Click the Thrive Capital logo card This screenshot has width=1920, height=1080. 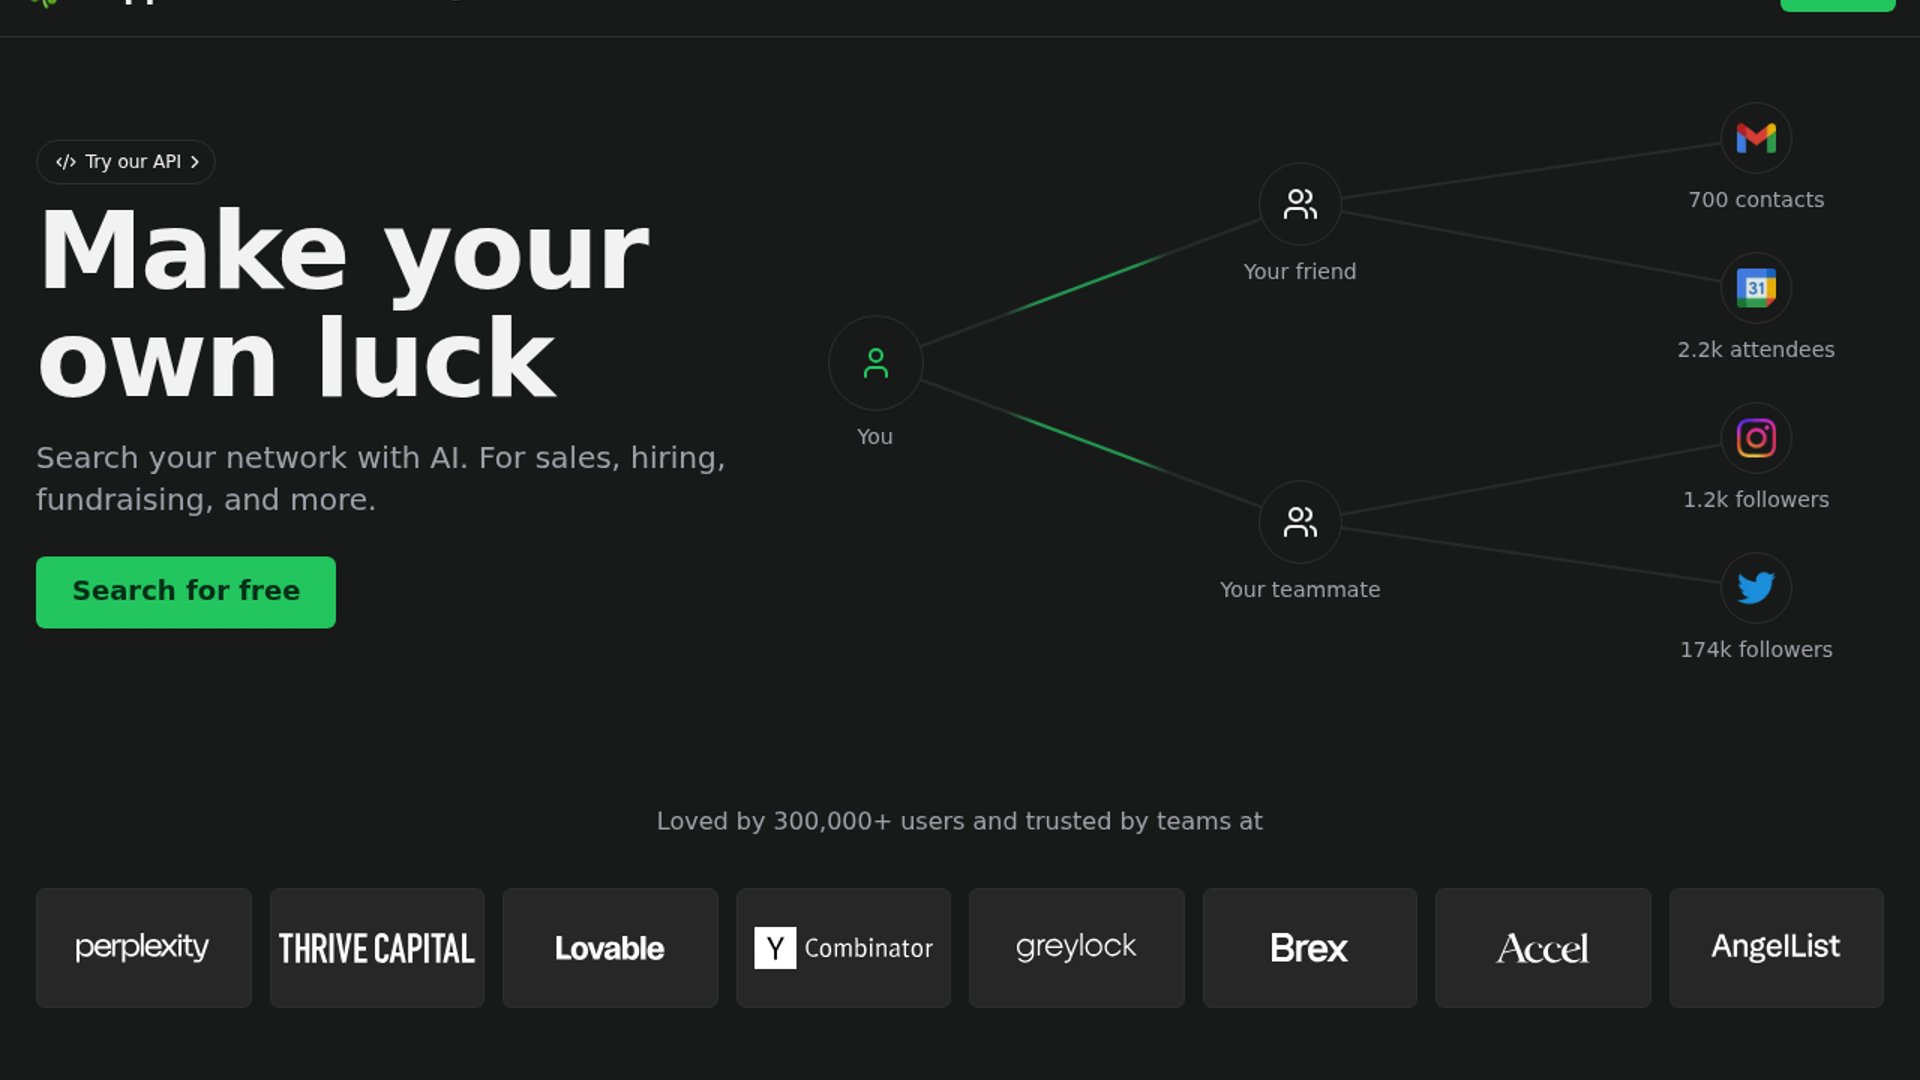point(377,948)
